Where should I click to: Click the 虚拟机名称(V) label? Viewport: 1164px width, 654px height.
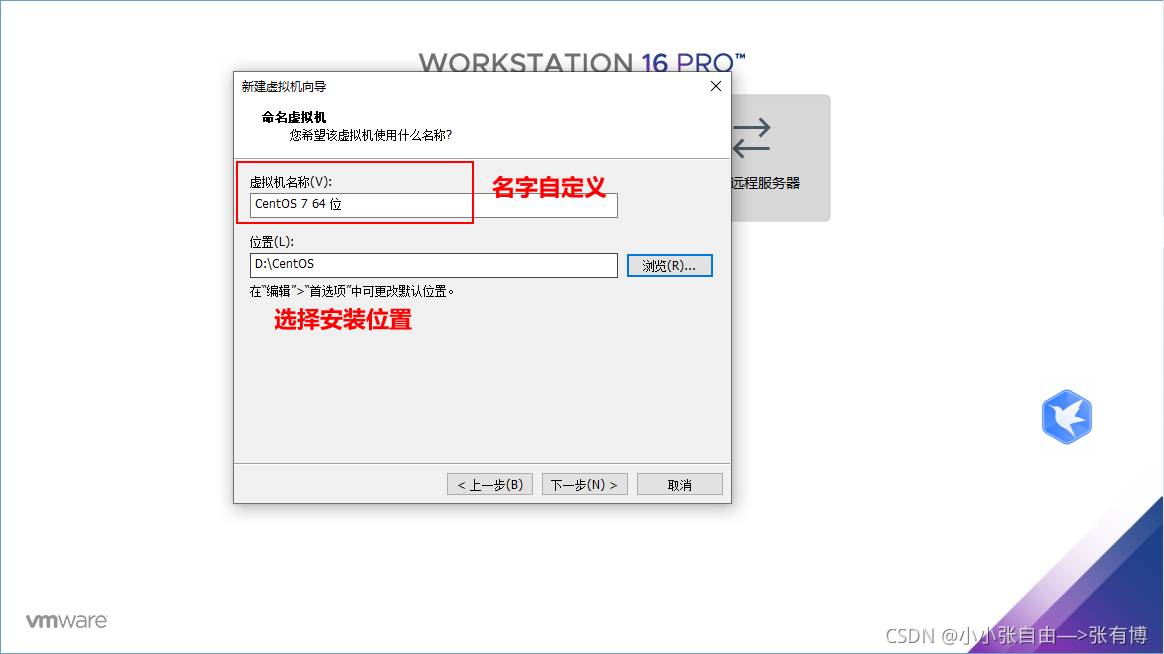290,182
